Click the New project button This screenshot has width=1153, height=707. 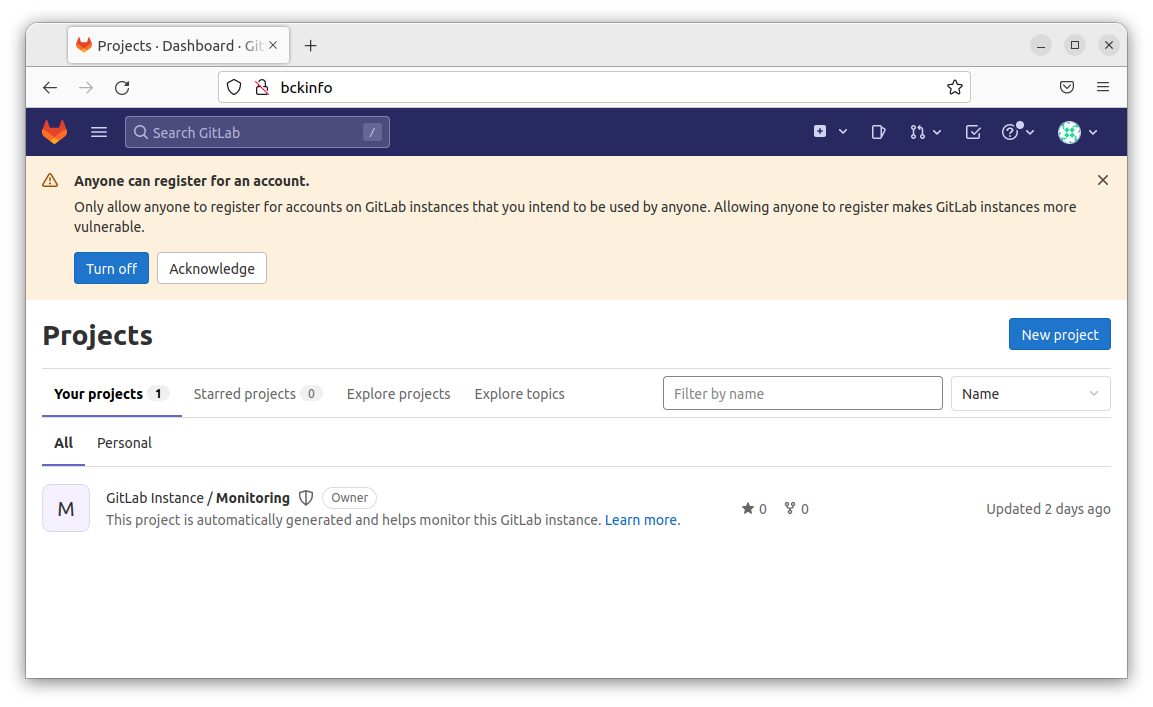(1059, 334)
